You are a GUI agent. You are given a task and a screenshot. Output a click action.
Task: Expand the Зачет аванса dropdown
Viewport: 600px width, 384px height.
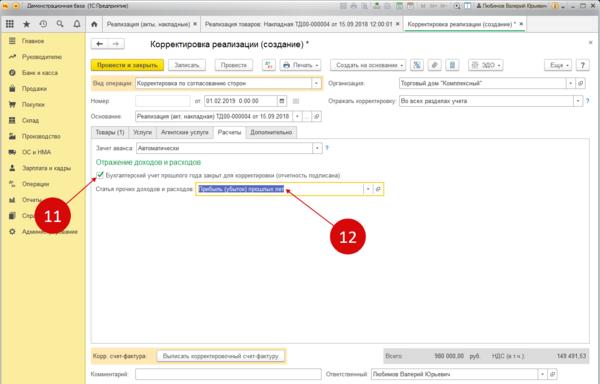317,148
